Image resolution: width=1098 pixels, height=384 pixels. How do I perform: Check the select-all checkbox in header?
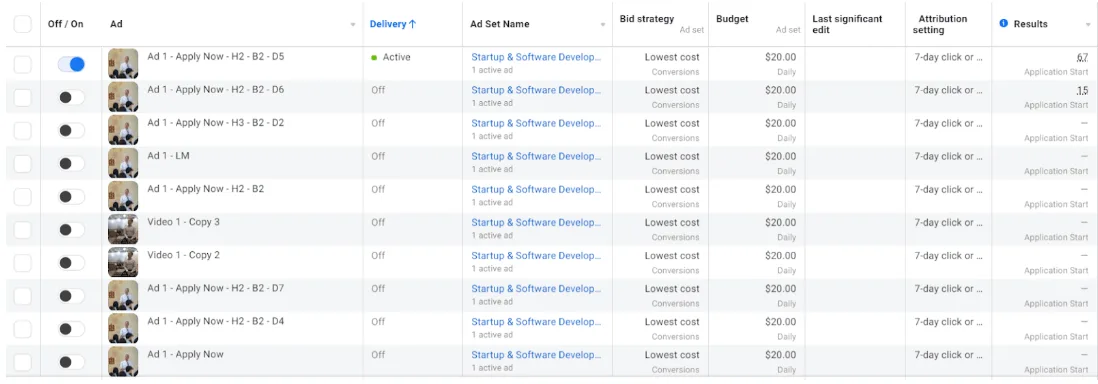click(x=23, y=24)
